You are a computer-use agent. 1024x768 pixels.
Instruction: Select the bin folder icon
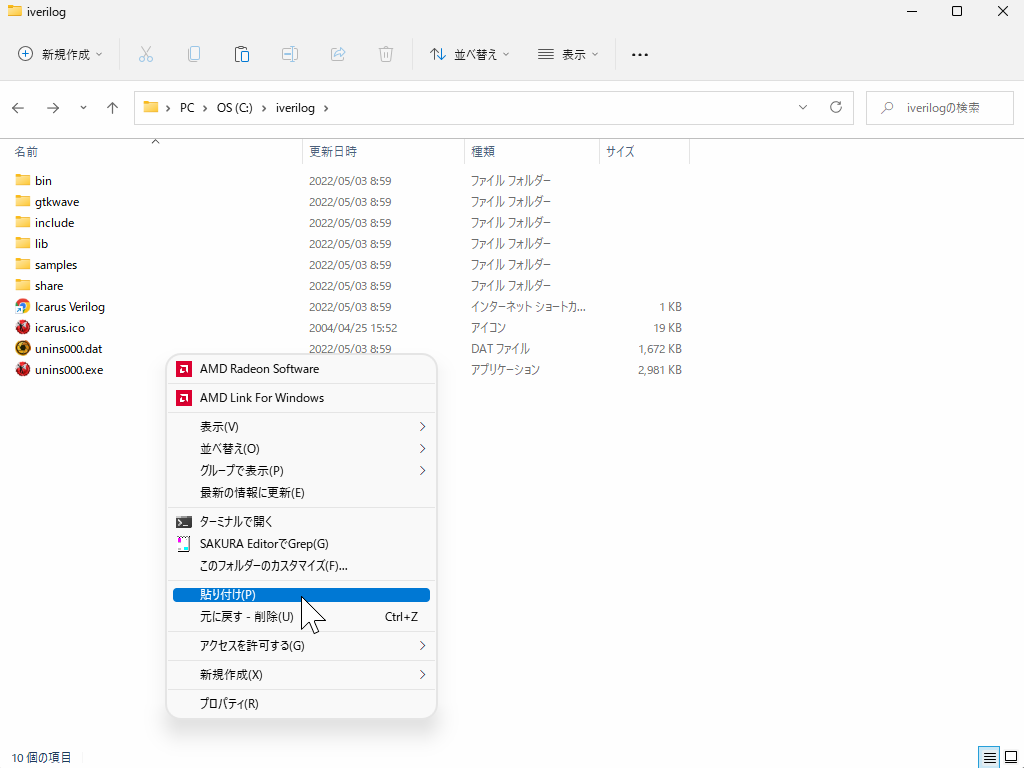[23, 180]
